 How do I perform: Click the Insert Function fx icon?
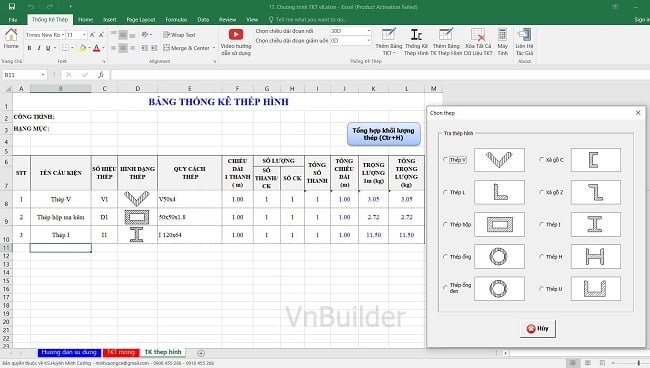(x=101, y=75)
